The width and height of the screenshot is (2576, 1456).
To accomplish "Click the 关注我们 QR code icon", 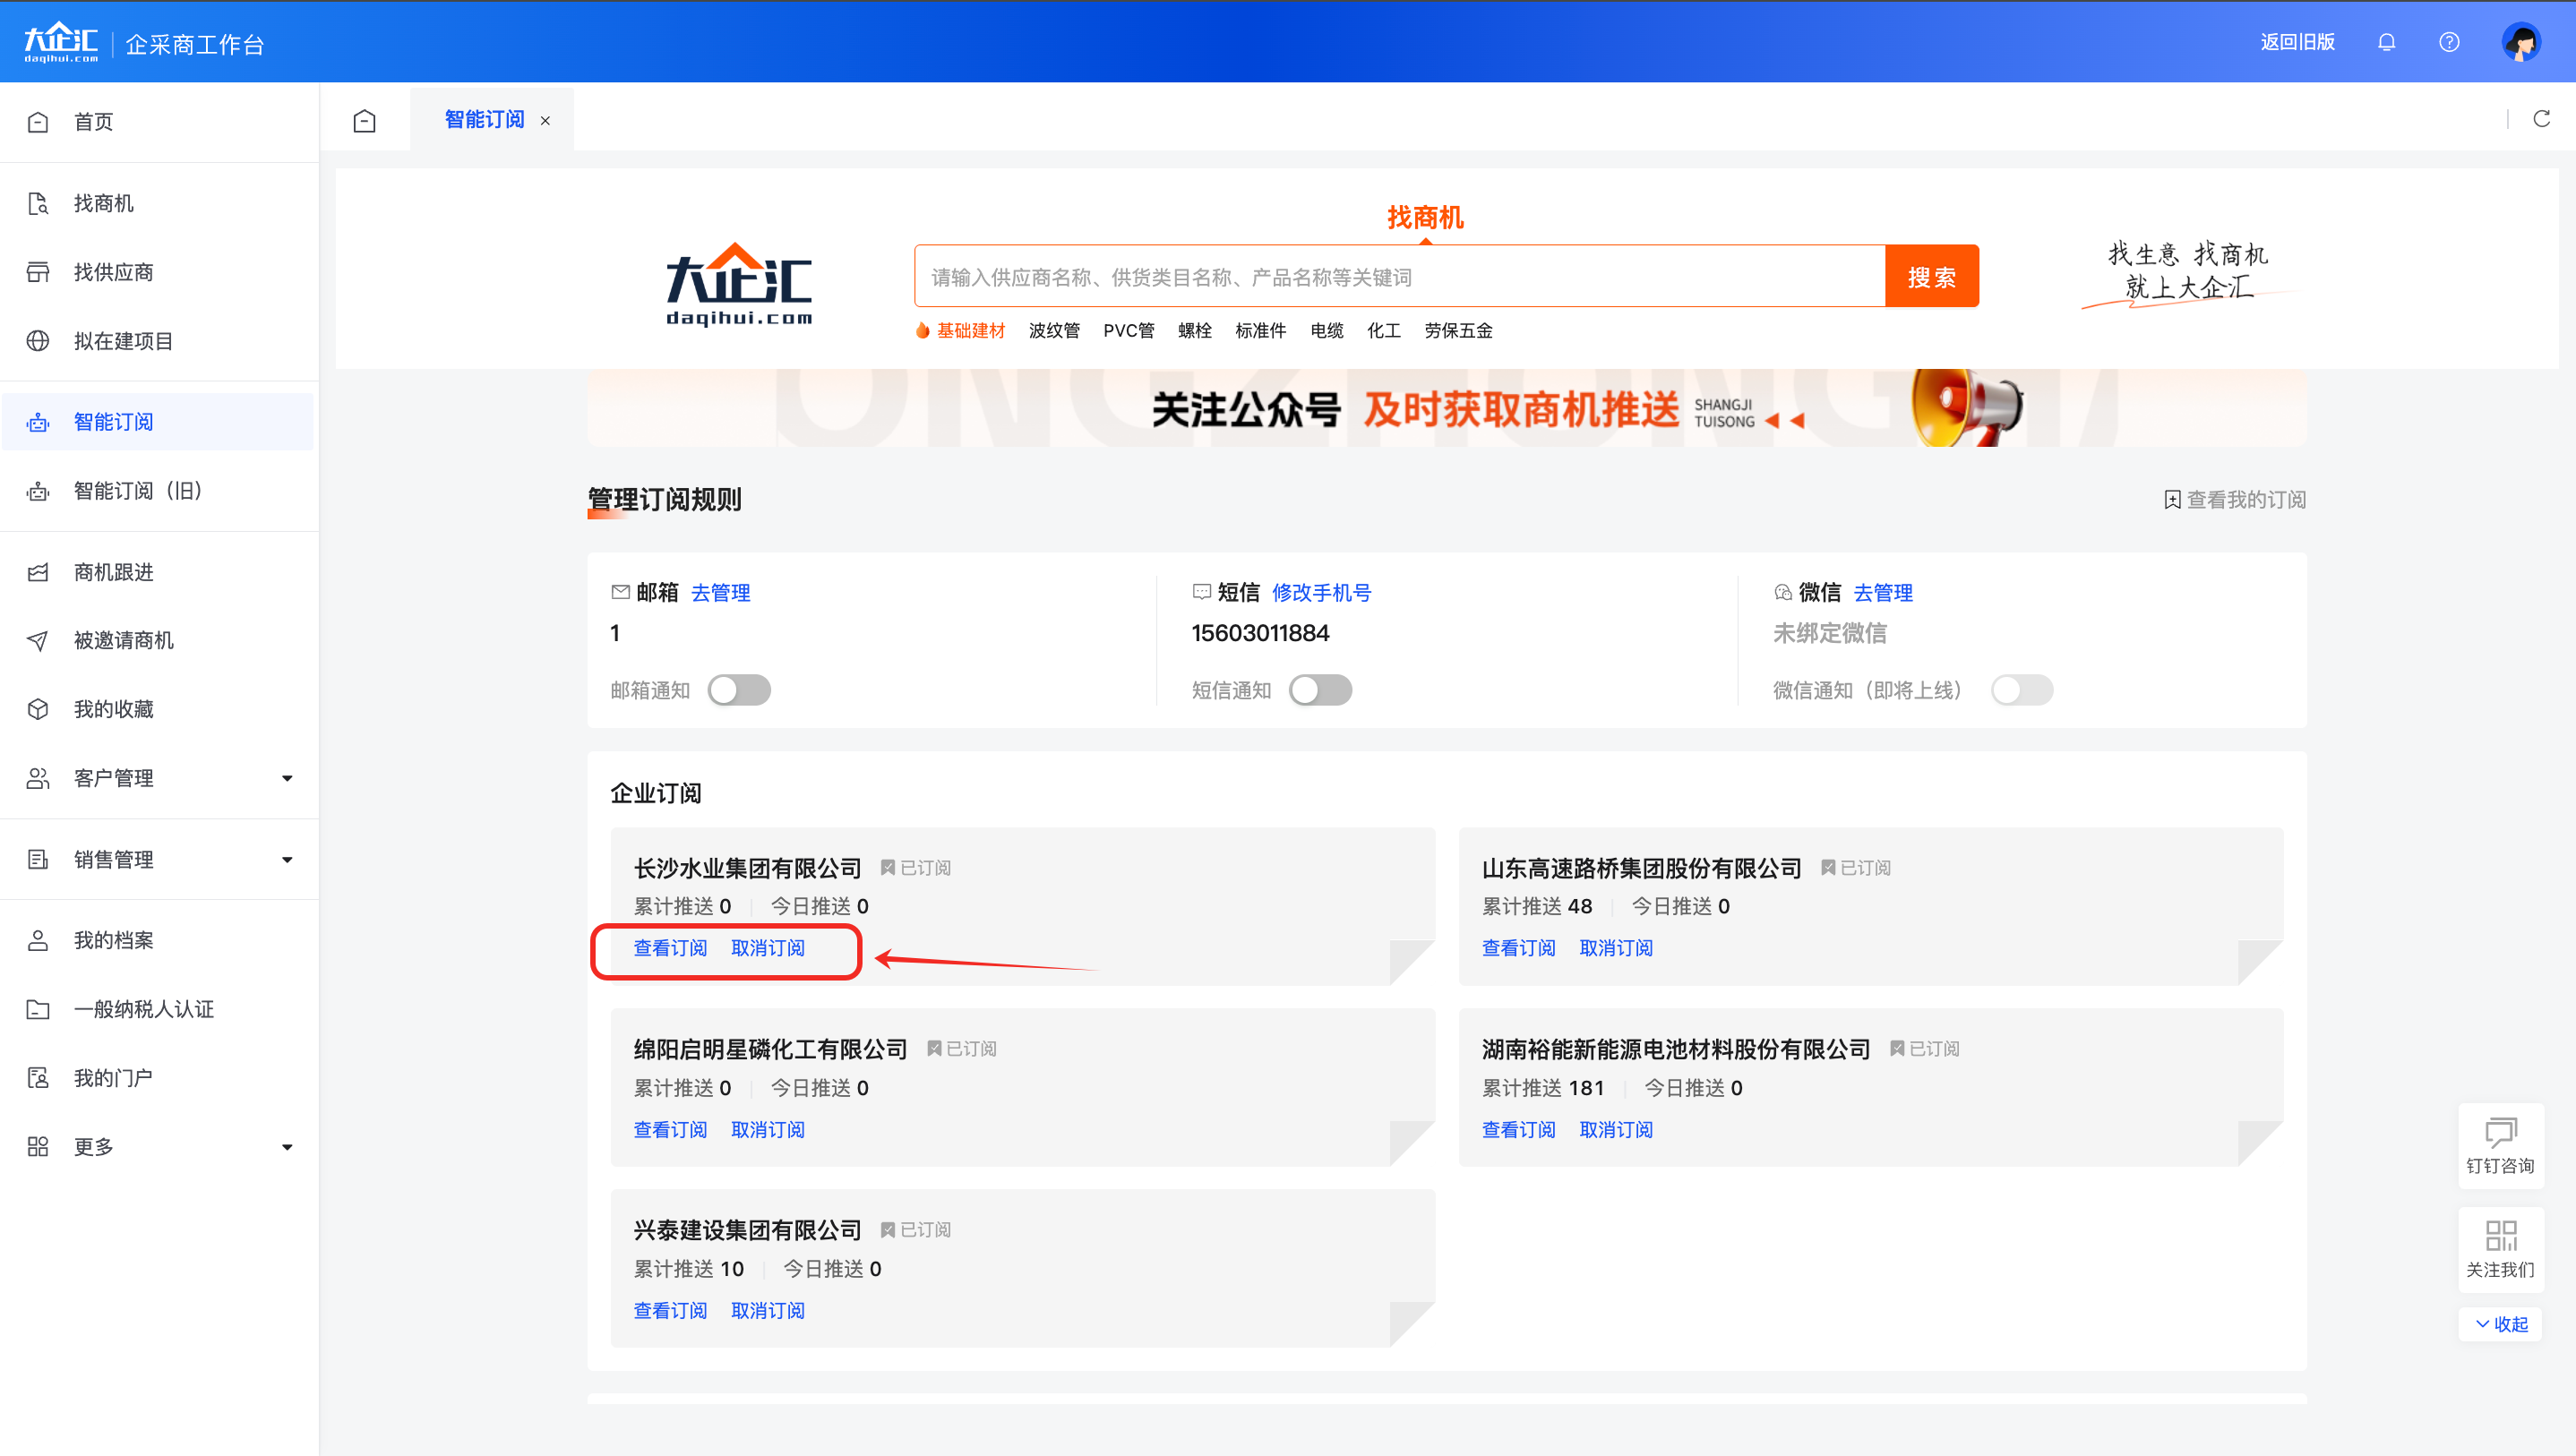I will coord(2500,1236).
